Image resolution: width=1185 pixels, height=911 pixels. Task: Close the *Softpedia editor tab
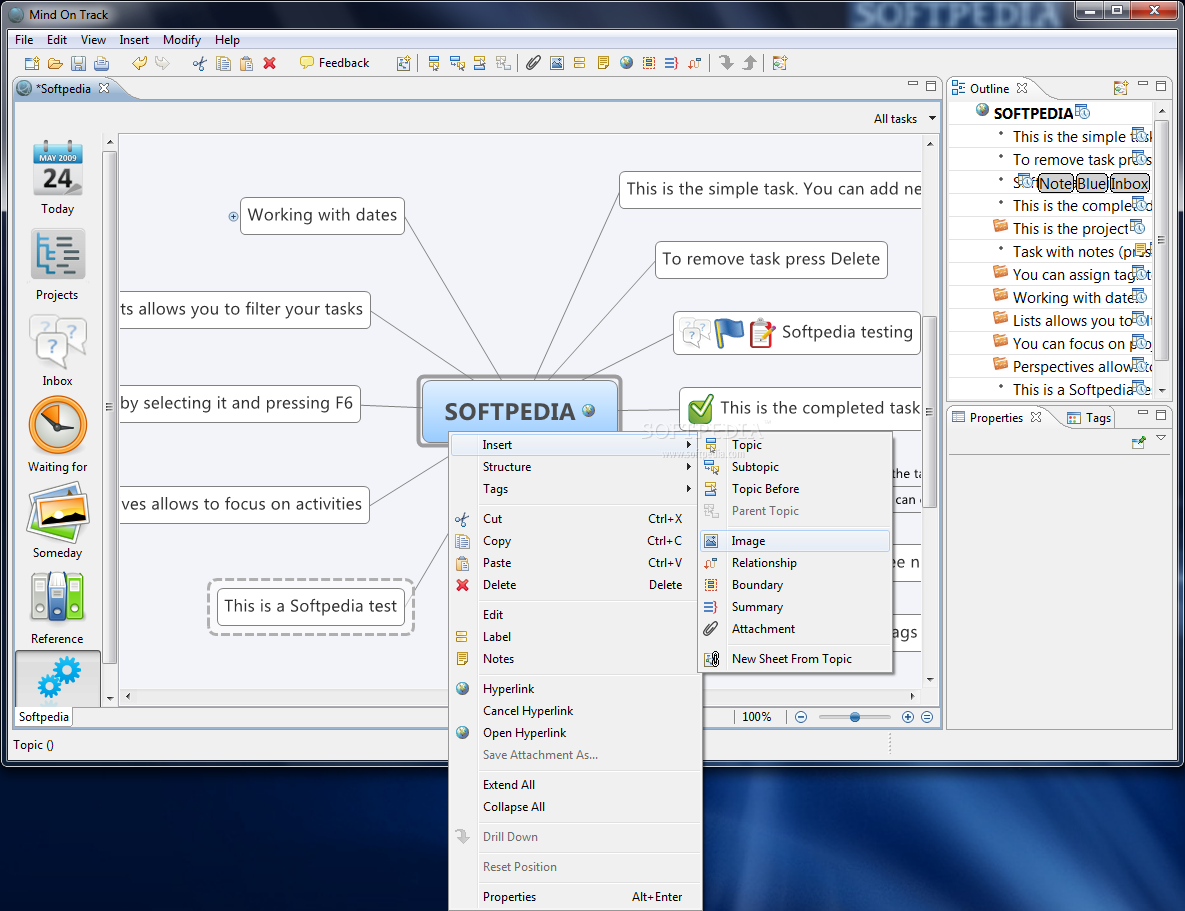[104, 88]
